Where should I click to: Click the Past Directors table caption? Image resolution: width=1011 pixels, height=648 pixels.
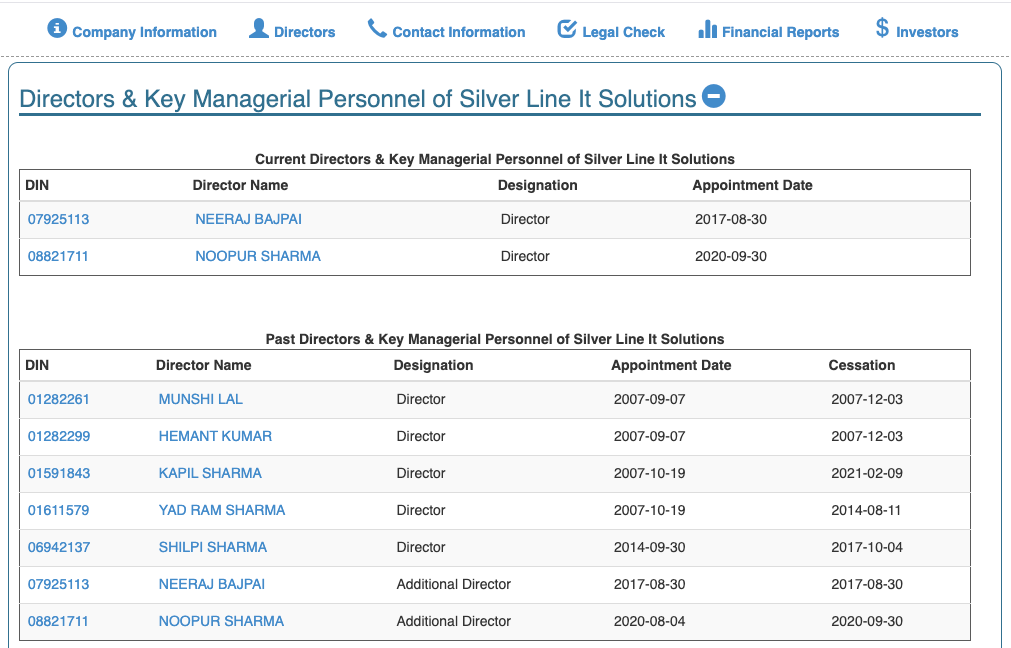click(x=495, y=339)
